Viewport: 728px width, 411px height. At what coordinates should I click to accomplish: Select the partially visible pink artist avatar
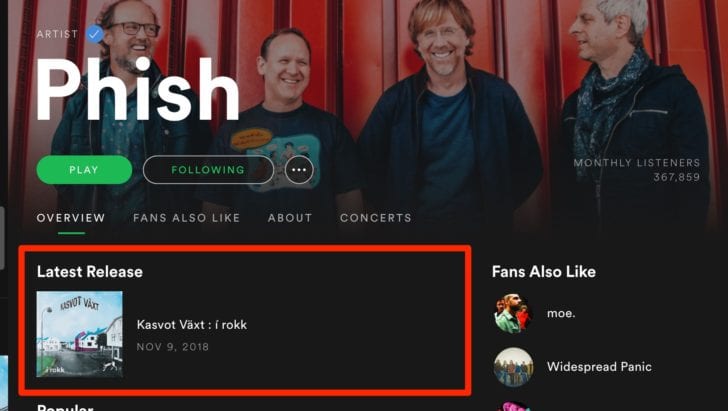tap(513, 406)
